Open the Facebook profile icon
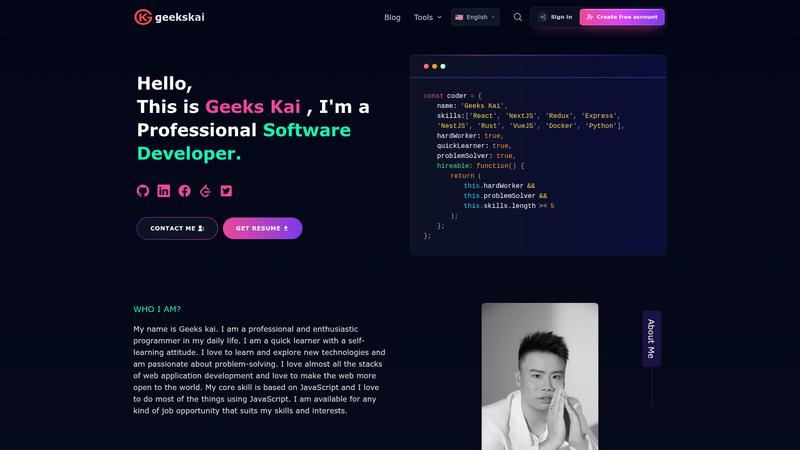Image resolution: width=800 pixels, height=450 pixels. coord(185,191)
